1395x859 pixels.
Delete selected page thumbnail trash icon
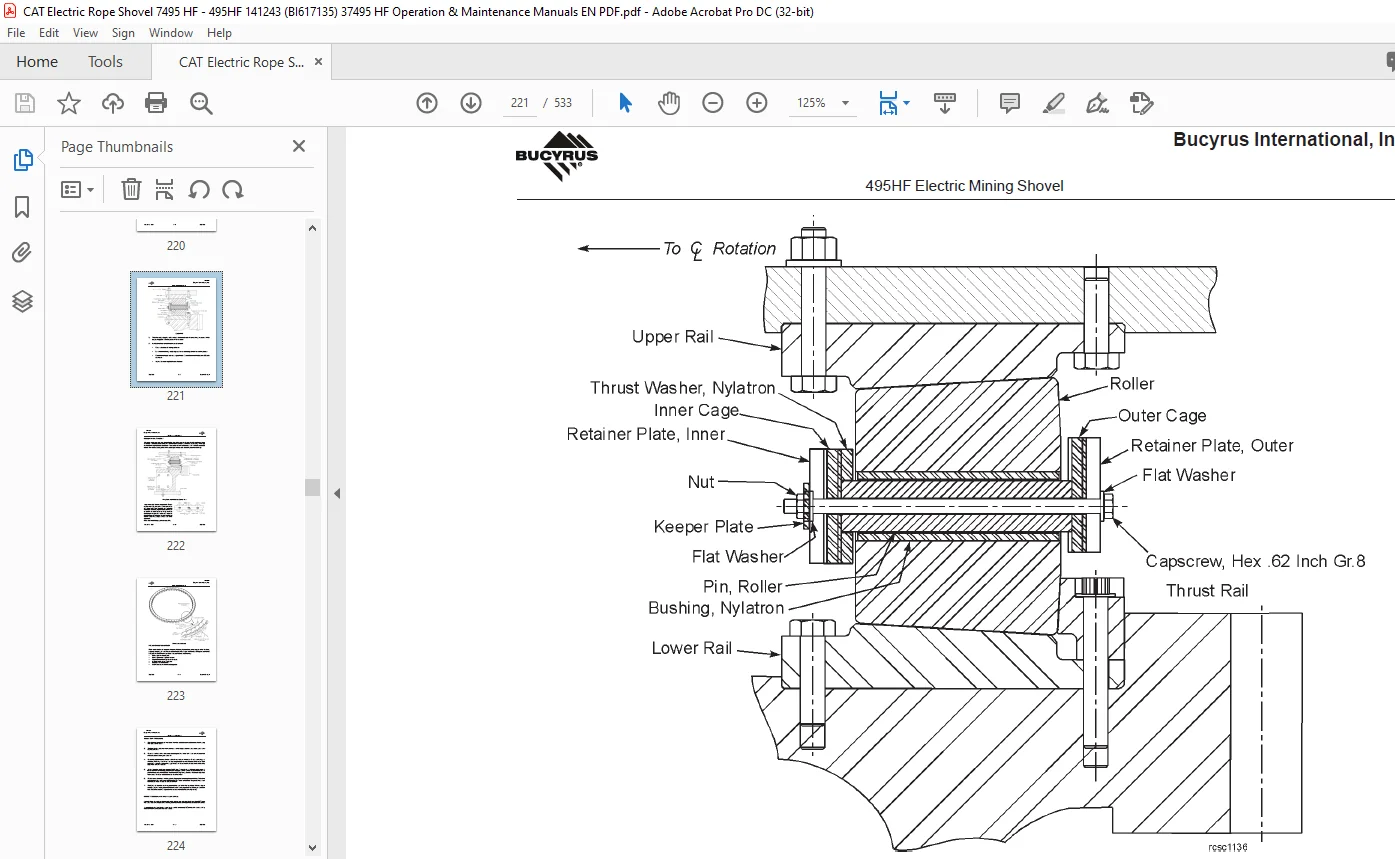pos(131,189)
